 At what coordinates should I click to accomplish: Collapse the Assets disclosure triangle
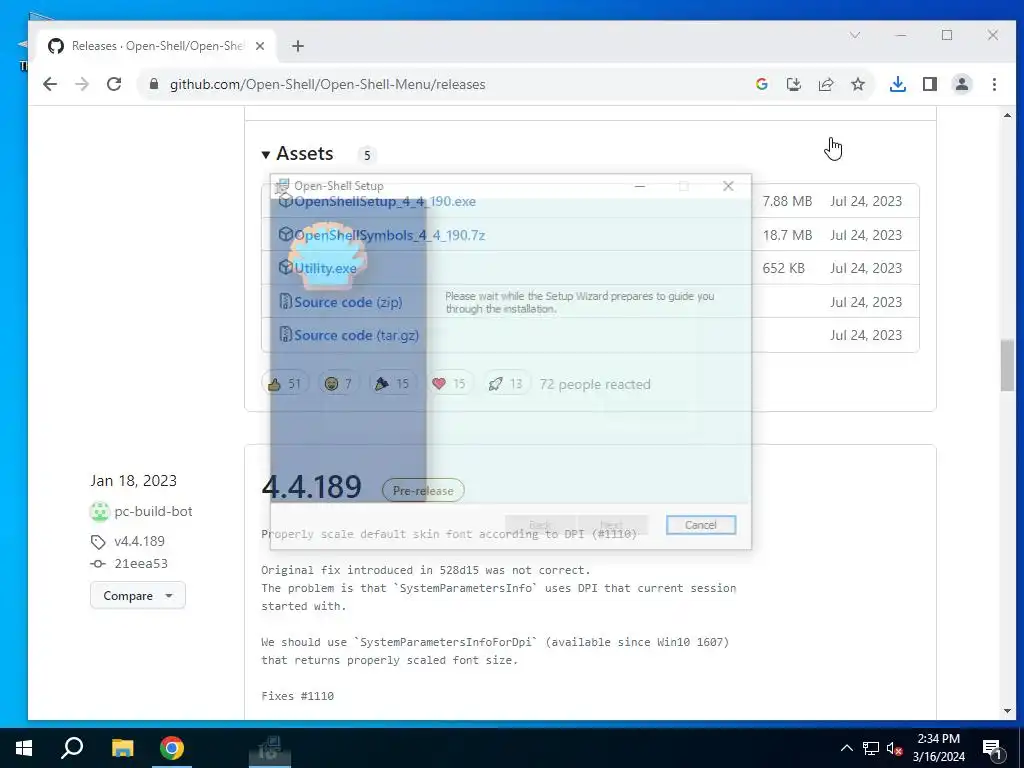point(266,155)
